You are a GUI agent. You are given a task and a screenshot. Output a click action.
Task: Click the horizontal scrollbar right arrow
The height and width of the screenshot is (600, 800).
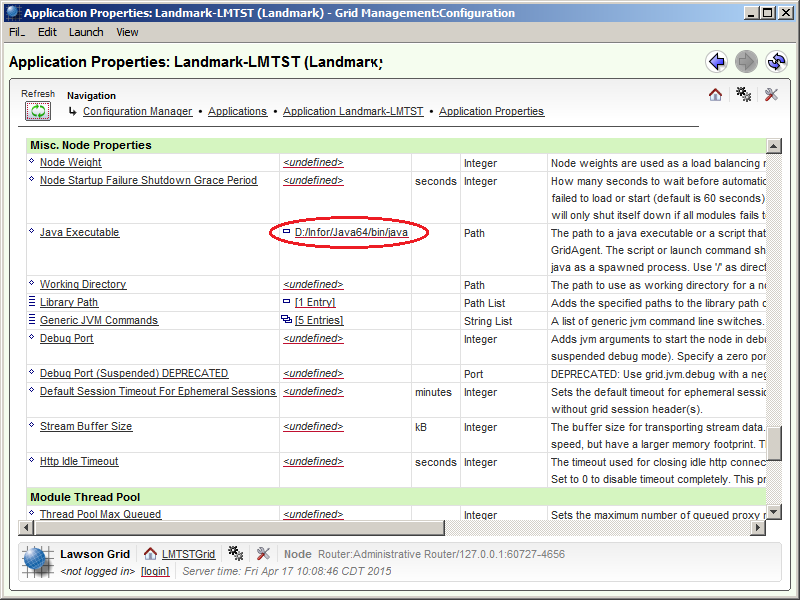757,527
